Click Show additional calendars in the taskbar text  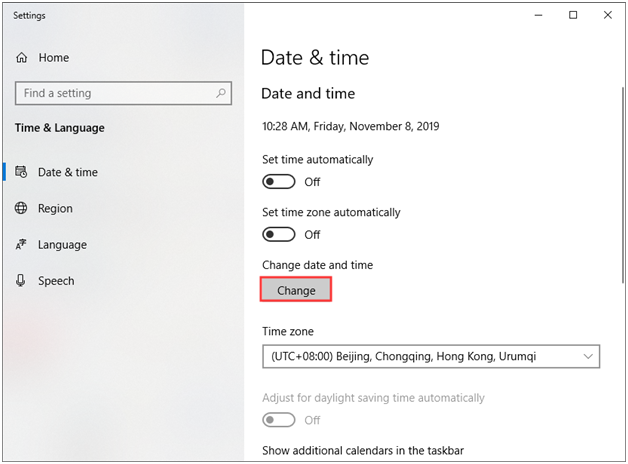click(363, 451)
